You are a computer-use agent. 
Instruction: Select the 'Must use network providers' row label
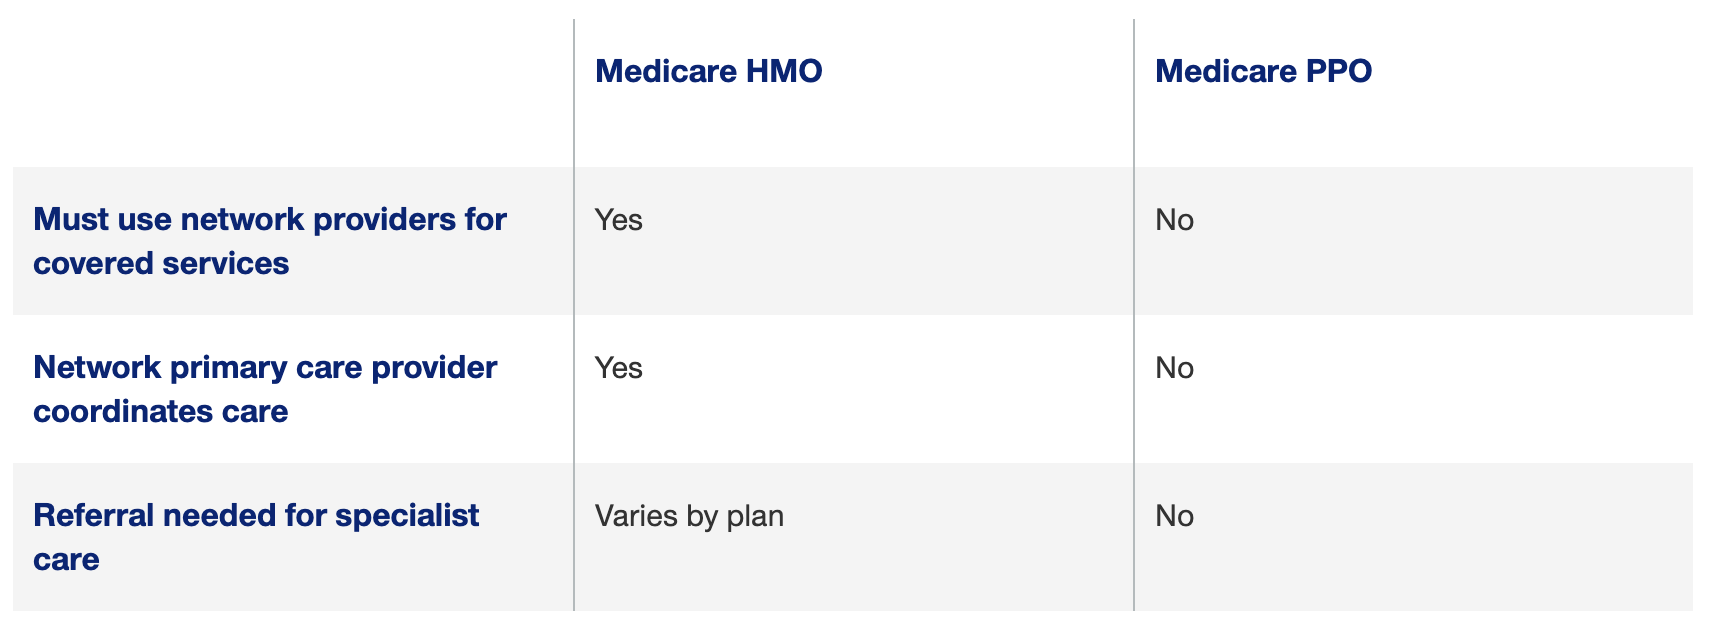[x=270, y=241]
